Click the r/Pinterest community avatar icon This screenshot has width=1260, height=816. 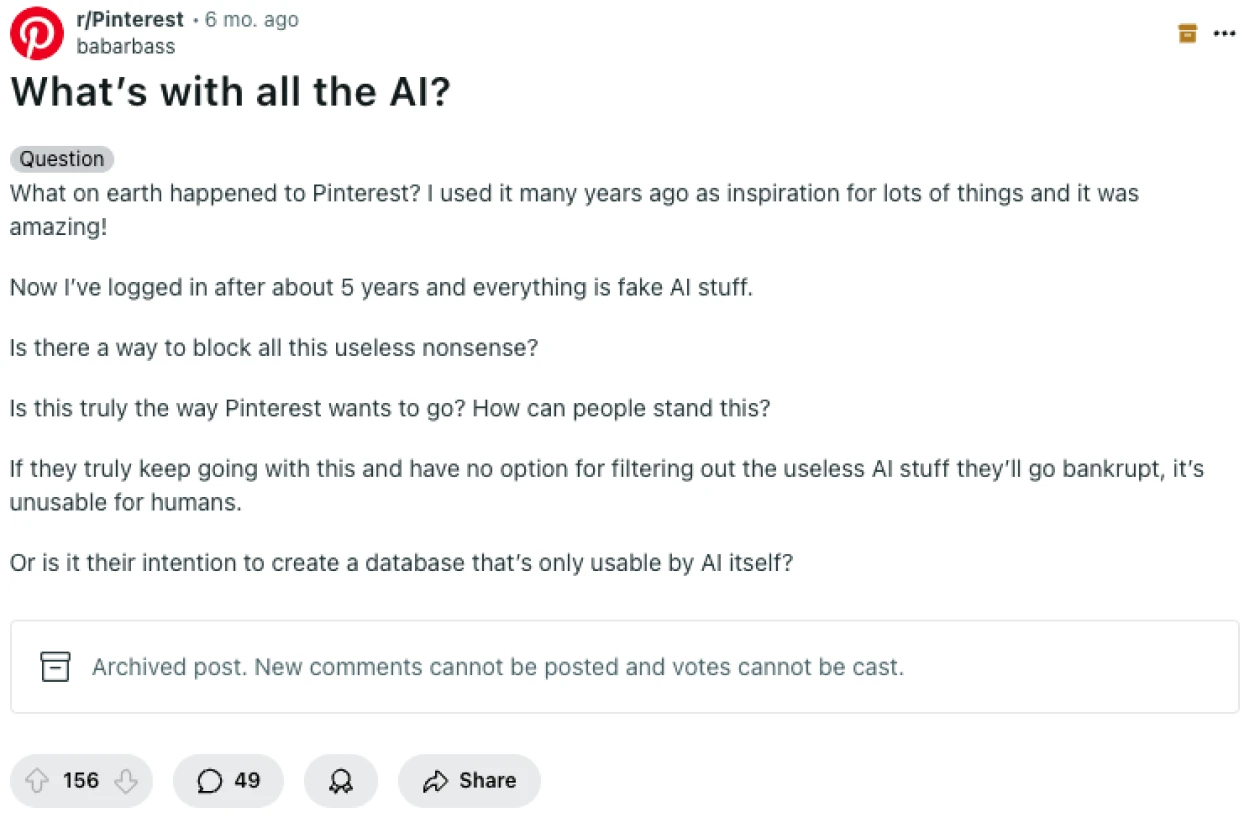[37, 33]
